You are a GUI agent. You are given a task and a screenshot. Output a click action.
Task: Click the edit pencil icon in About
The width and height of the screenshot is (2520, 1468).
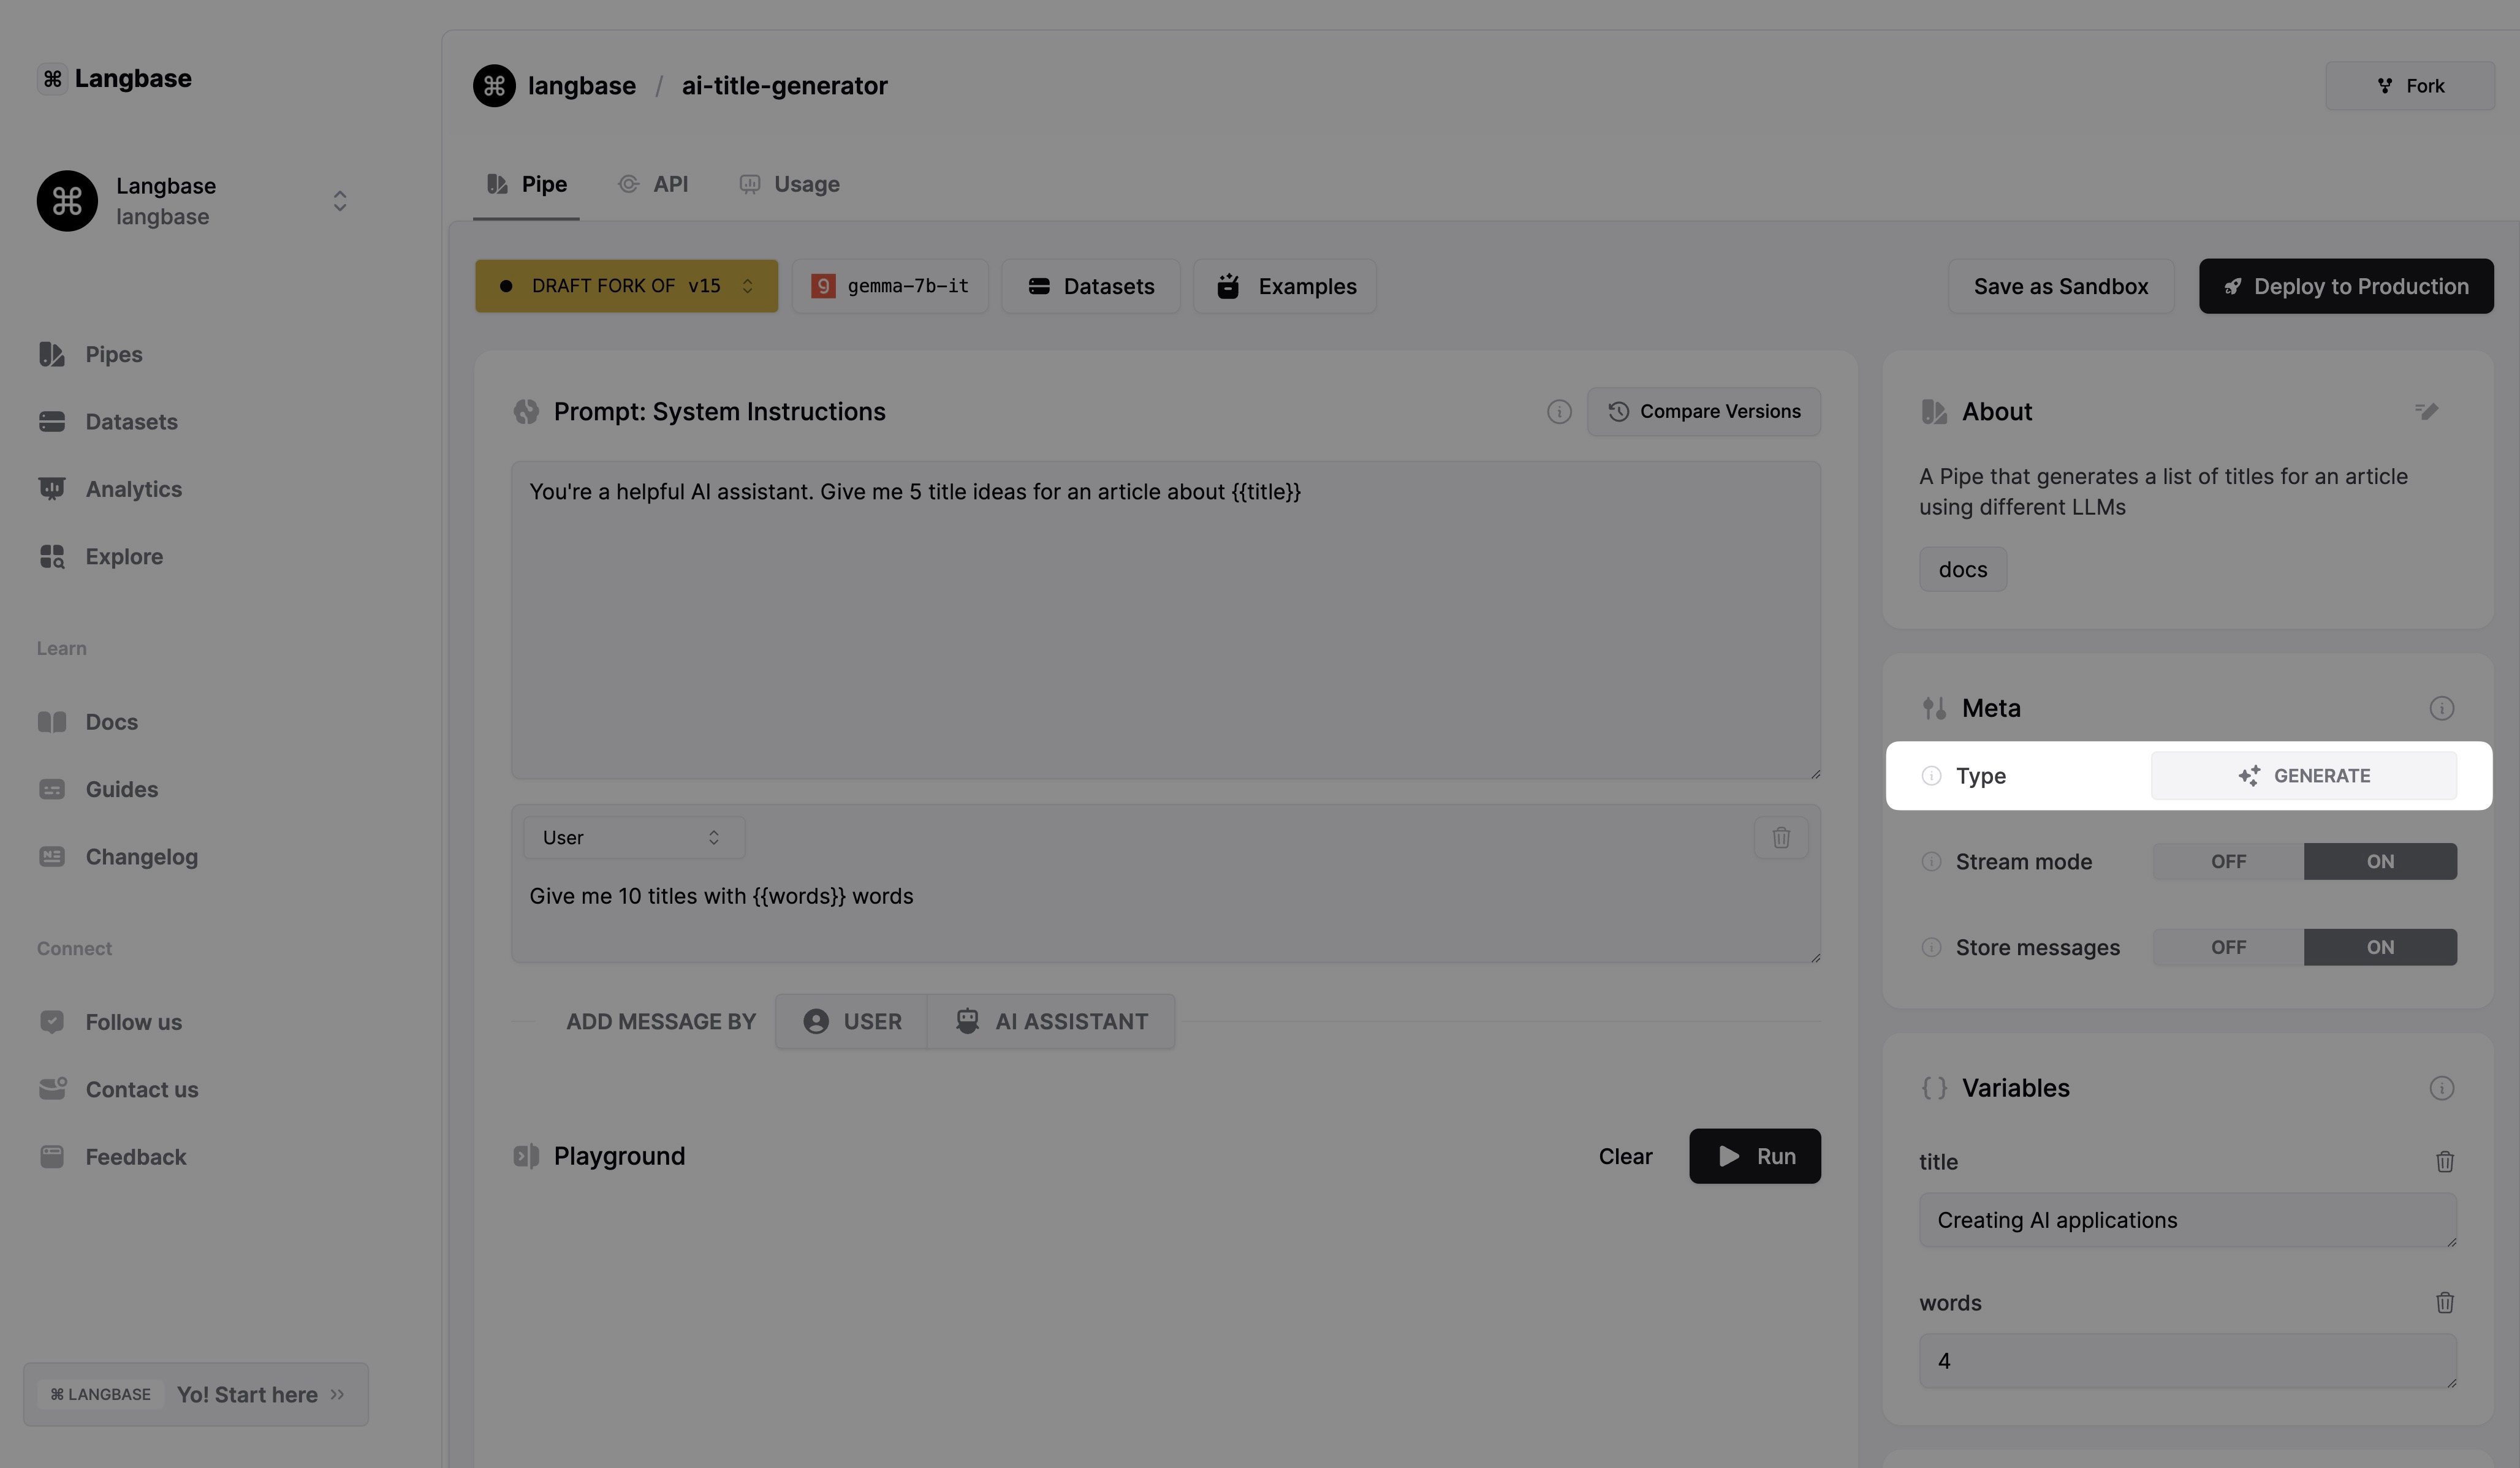click(x=2426, y=411)
